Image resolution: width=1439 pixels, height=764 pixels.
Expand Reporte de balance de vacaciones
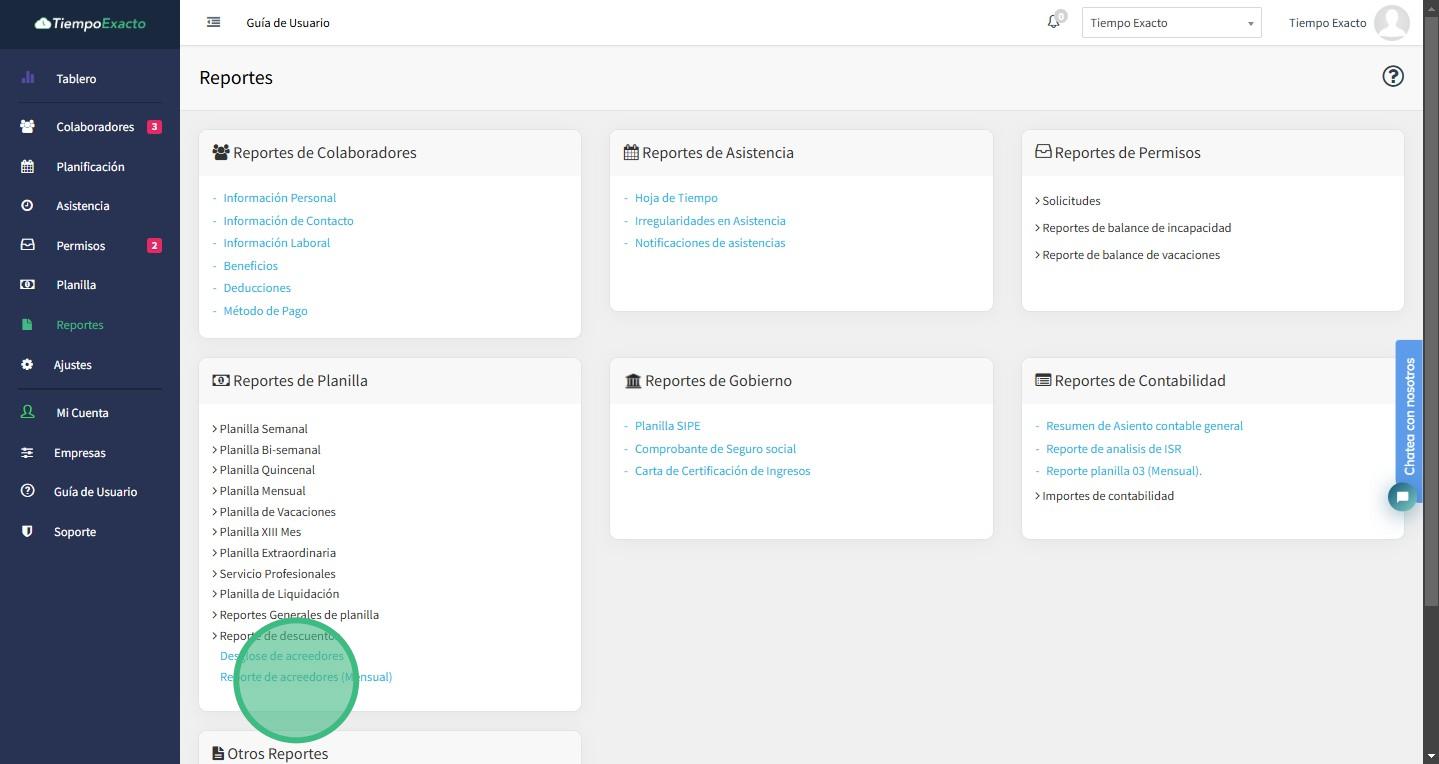coord(1130,255)
